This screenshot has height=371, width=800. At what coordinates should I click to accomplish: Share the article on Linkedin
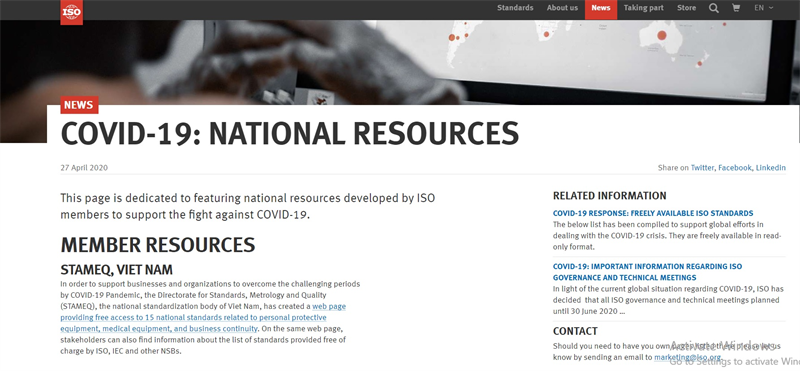pos(770,168)
